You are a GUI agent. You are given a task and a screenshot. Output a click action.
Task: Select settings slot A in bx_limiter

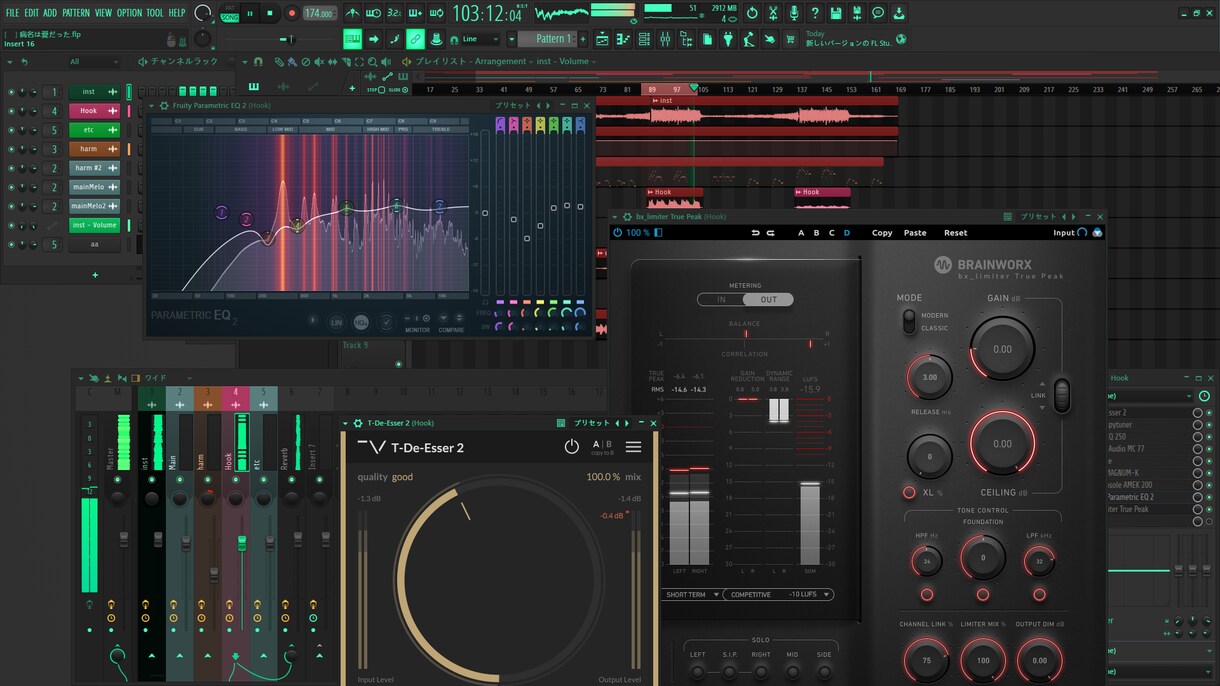coord(800,233)
